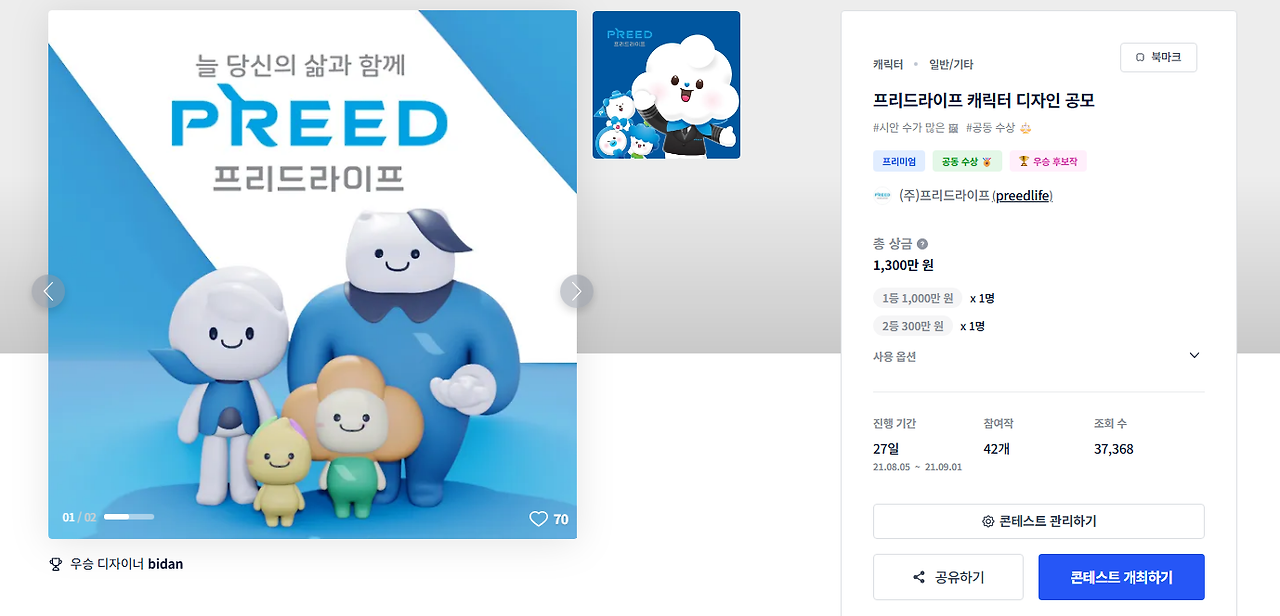Go to previous slide with left arrow
This screenshot has width=1280, height=616.
[48, 291]
